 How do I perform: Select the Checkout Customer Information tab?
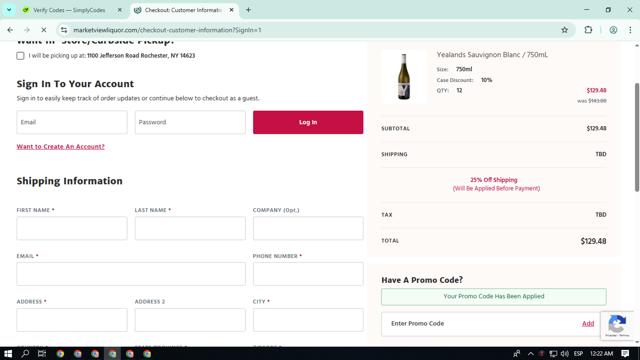click(183, 10)
